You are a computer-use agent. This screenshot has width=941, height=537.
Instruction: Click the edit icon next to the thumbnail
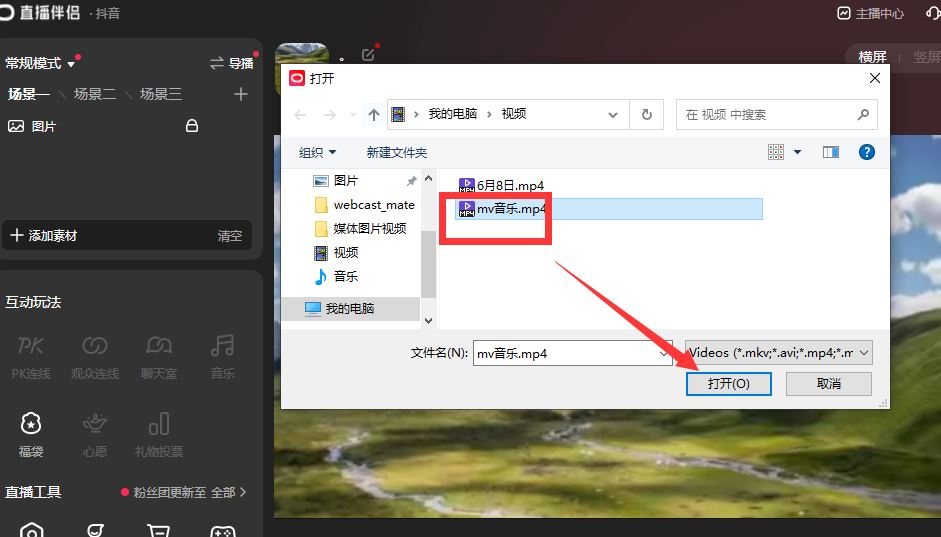click(368, 55)
